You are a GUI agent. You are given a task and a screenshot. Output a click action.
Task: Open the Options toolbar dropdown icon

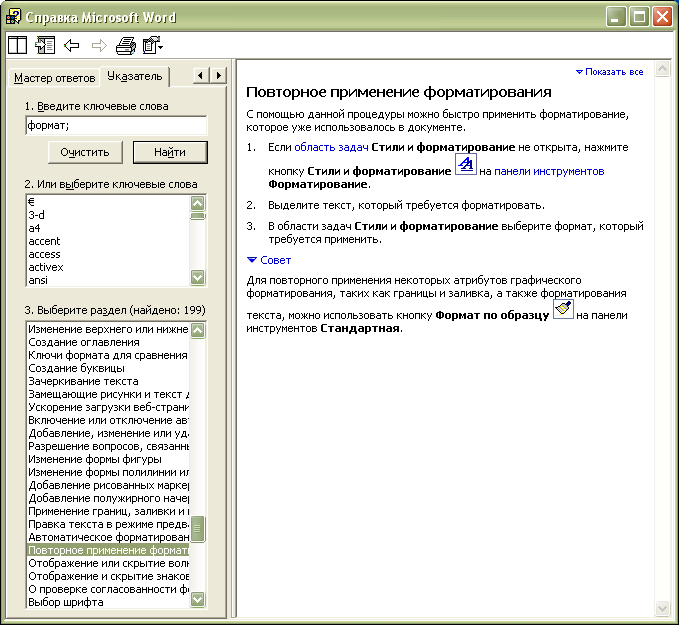click(153, 45)
